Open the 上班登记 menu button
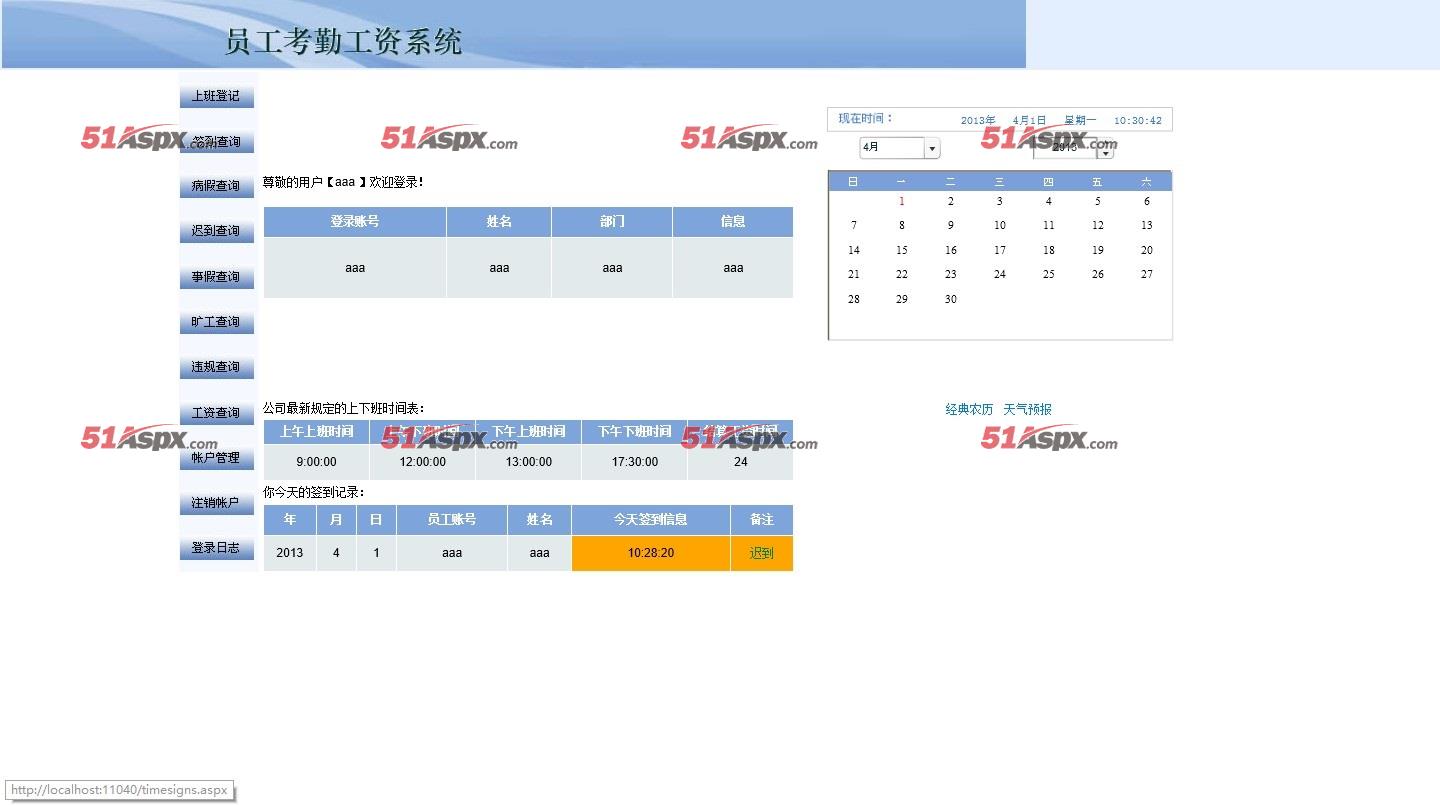 (216, 96)
